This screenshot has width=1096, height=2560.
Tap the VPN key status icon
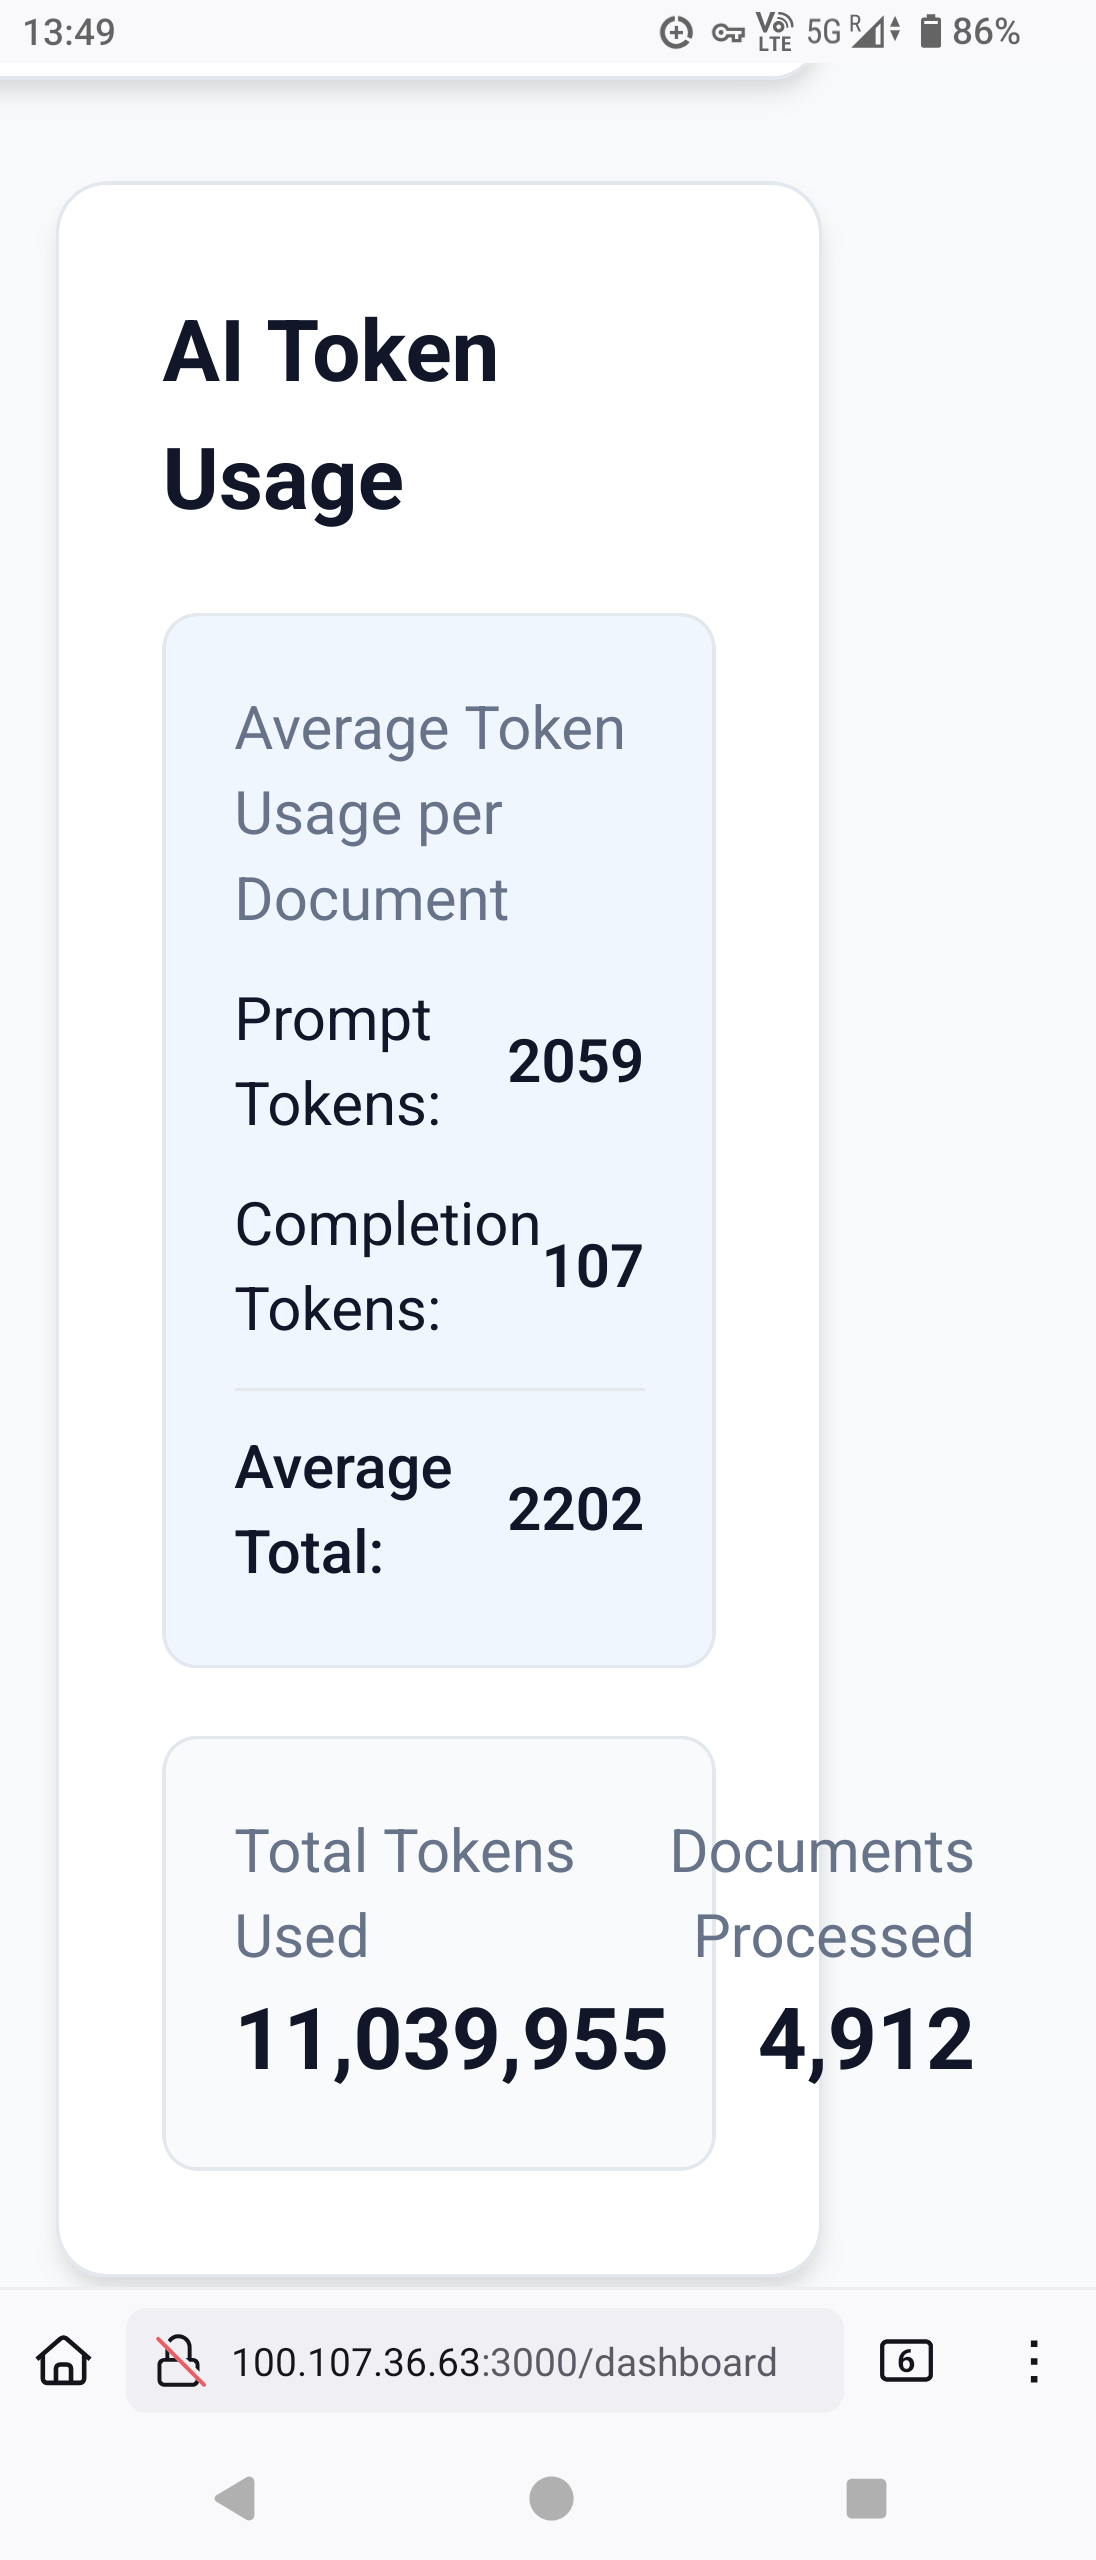click(727, 33)
